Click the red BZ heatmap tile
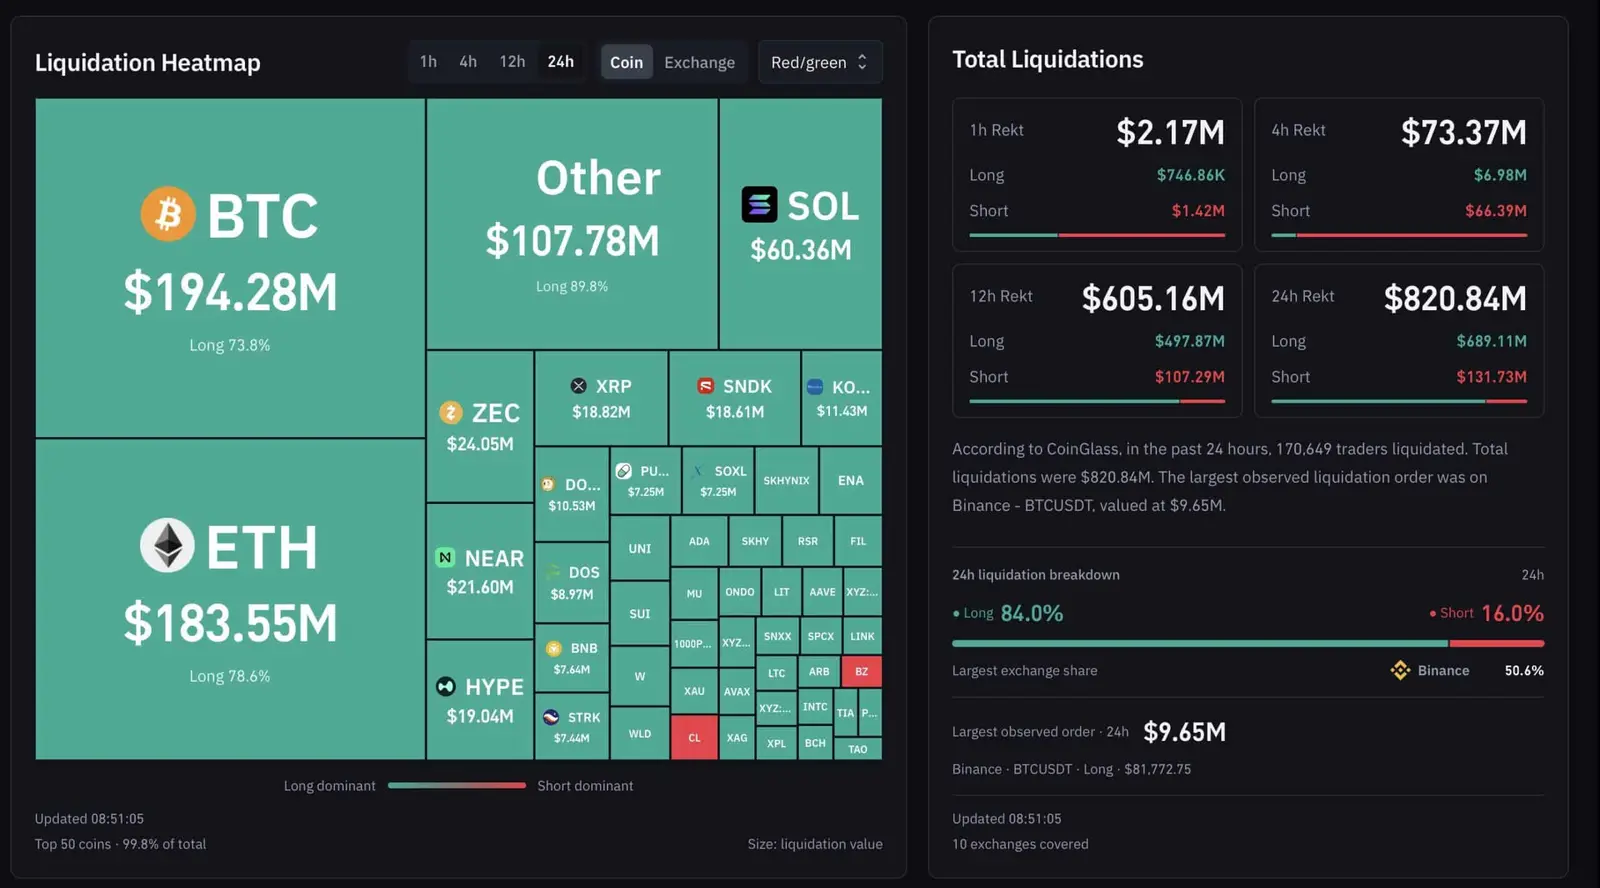This screenshot has width=1600, height=888. [x=861, y=671]
